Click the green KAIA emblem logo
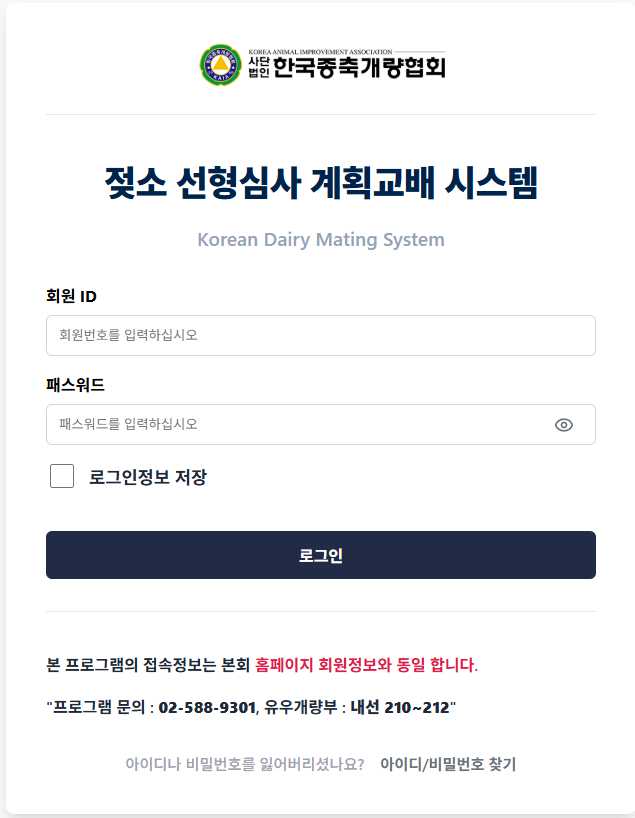The width and height of the screenshot is (635, 818). tap(219, 64)
